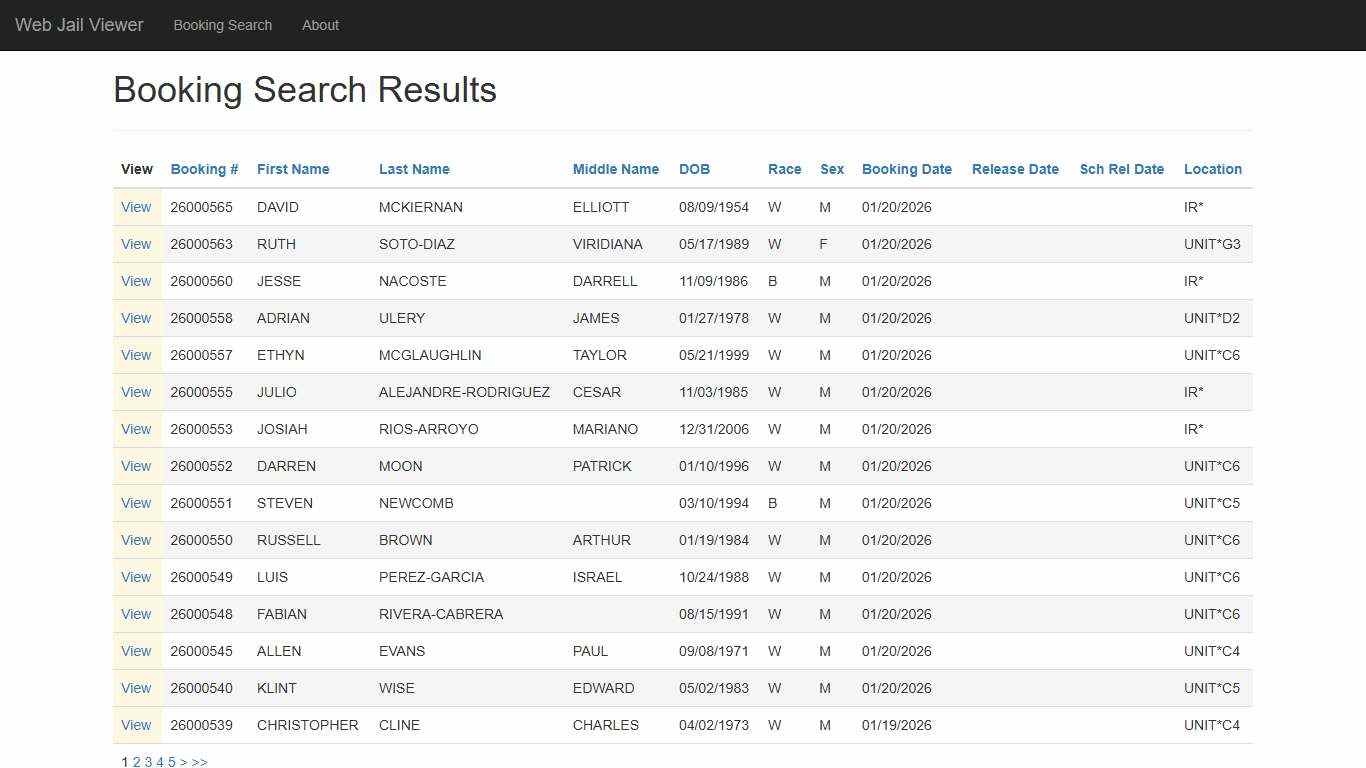The height and width of the screenshot is (768, 1366).
Task: Sort results by Middle Name
Action: pos(615,169)
